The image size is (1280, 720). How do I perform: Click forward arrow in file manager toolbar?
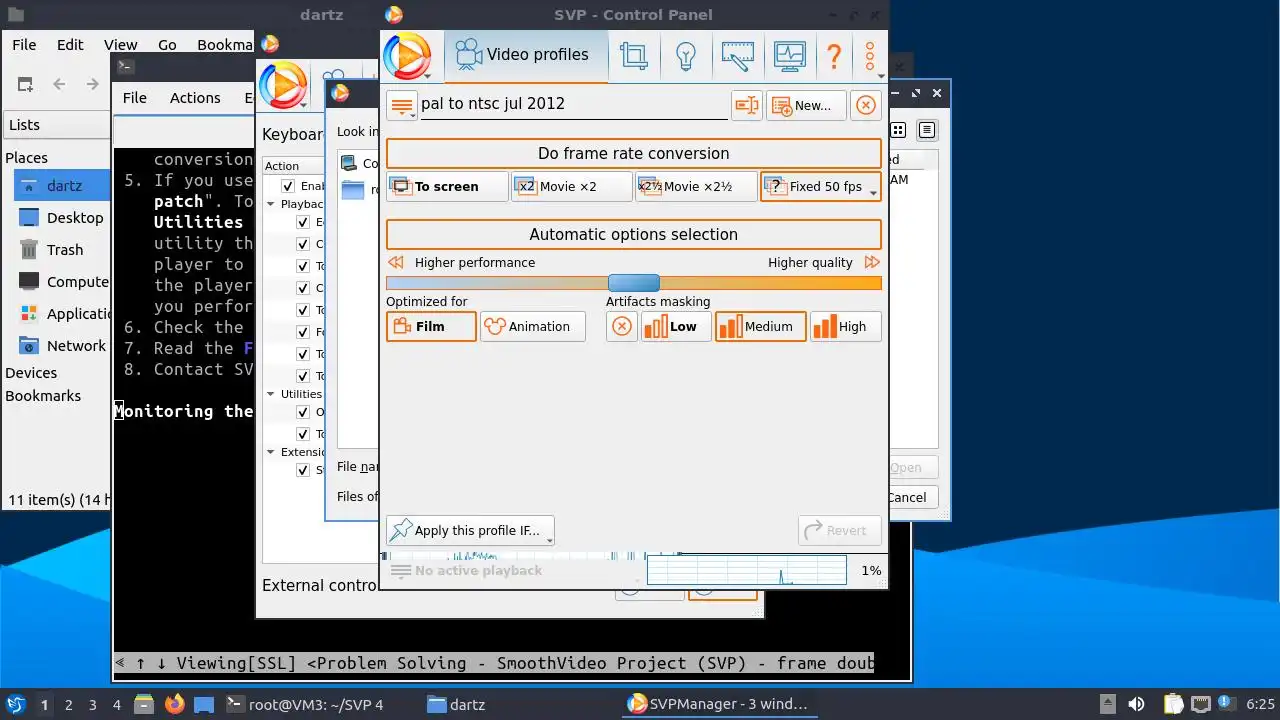[93, 84]
